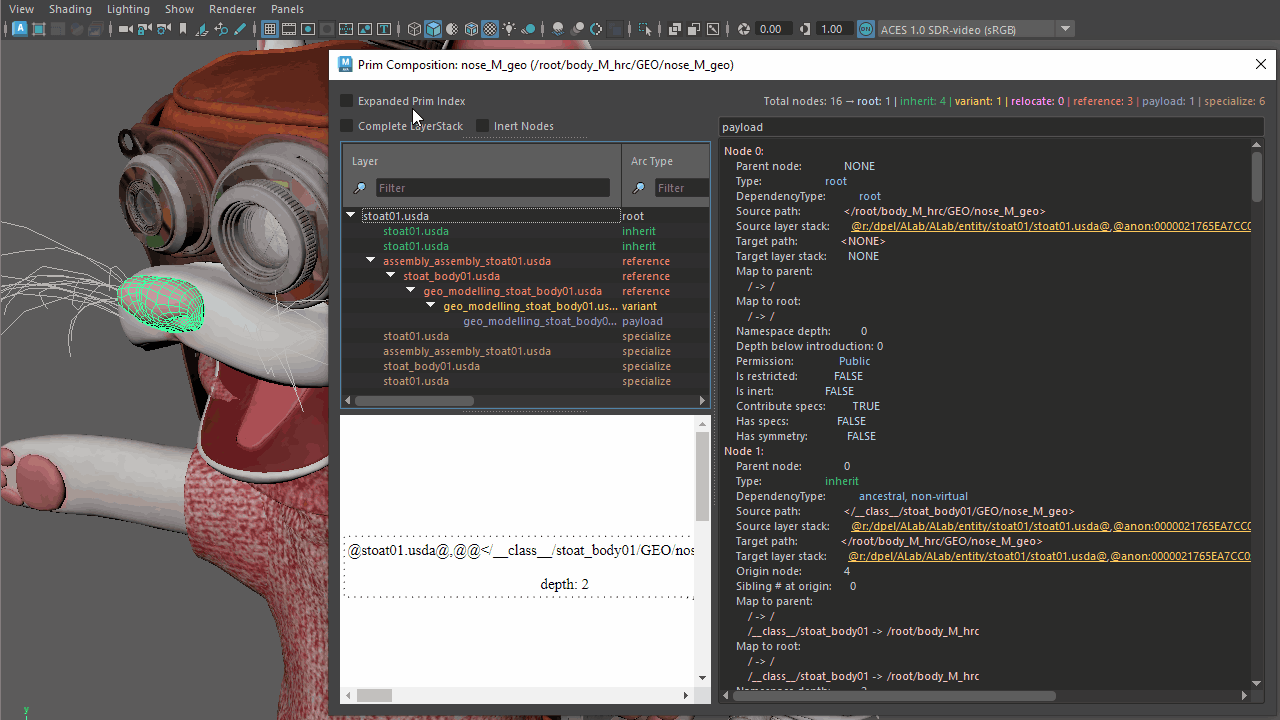Focus the Layer filter field
This screenshot has width=1280, height=720.
pyautogui.click(x=492, y=188)
